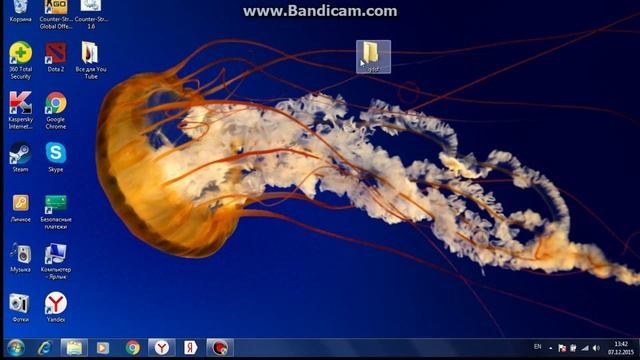Select the Counter-Strike Global Offensive shortcut
Screen dimensions: 640x360
[56, 14]
